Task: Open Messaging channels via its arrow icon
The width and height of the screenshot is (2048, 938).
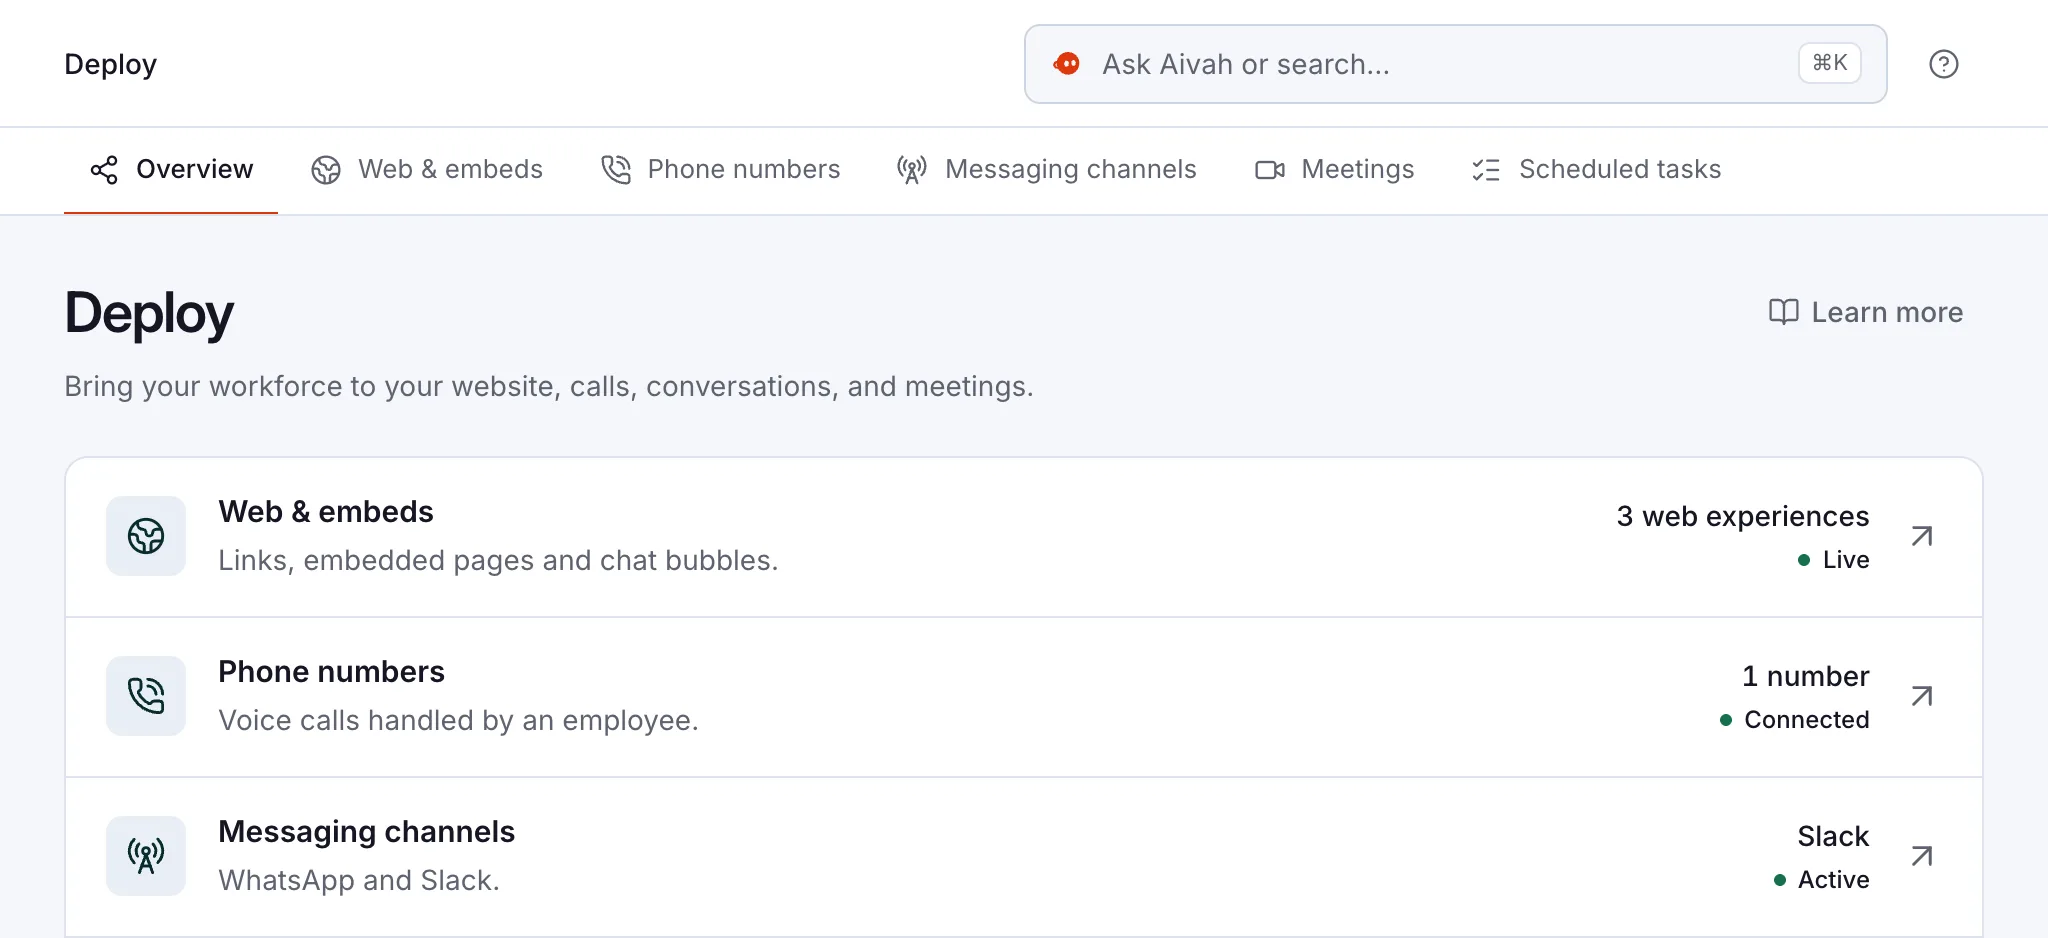Action: pos(1921,856)
